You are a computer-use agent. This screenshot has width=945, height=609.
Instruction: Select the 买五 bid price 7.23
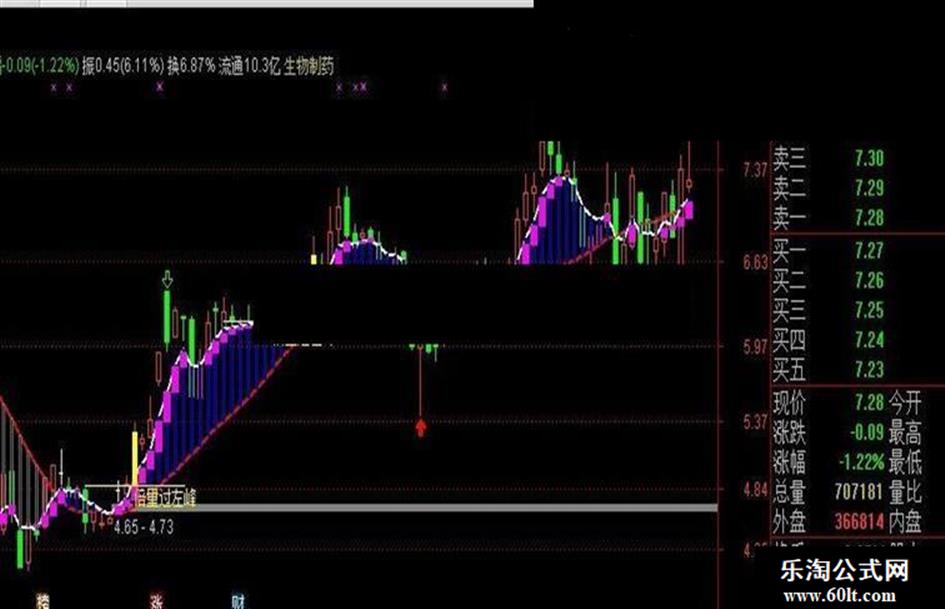point(869,369)
